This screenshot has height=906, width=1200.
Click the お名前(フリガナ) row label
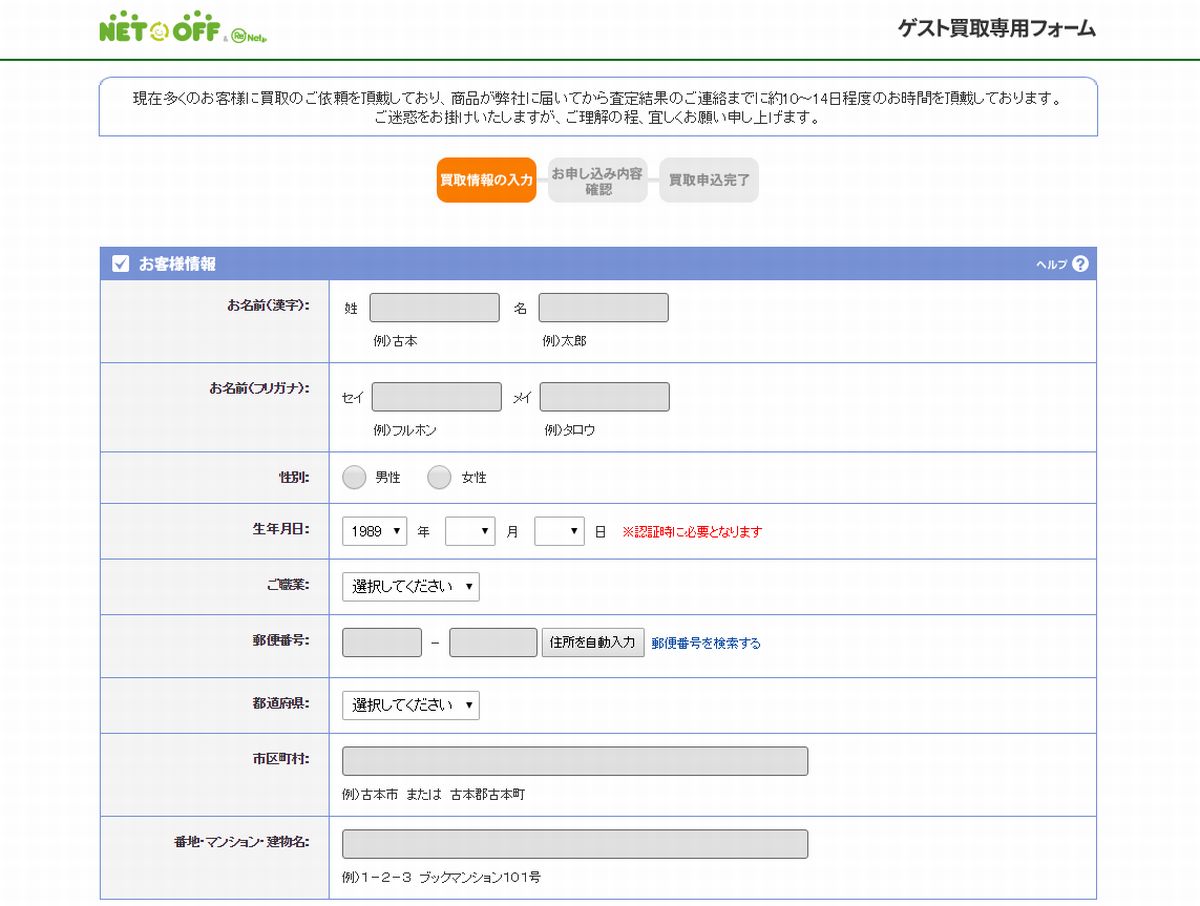click(x=259, y=389)
